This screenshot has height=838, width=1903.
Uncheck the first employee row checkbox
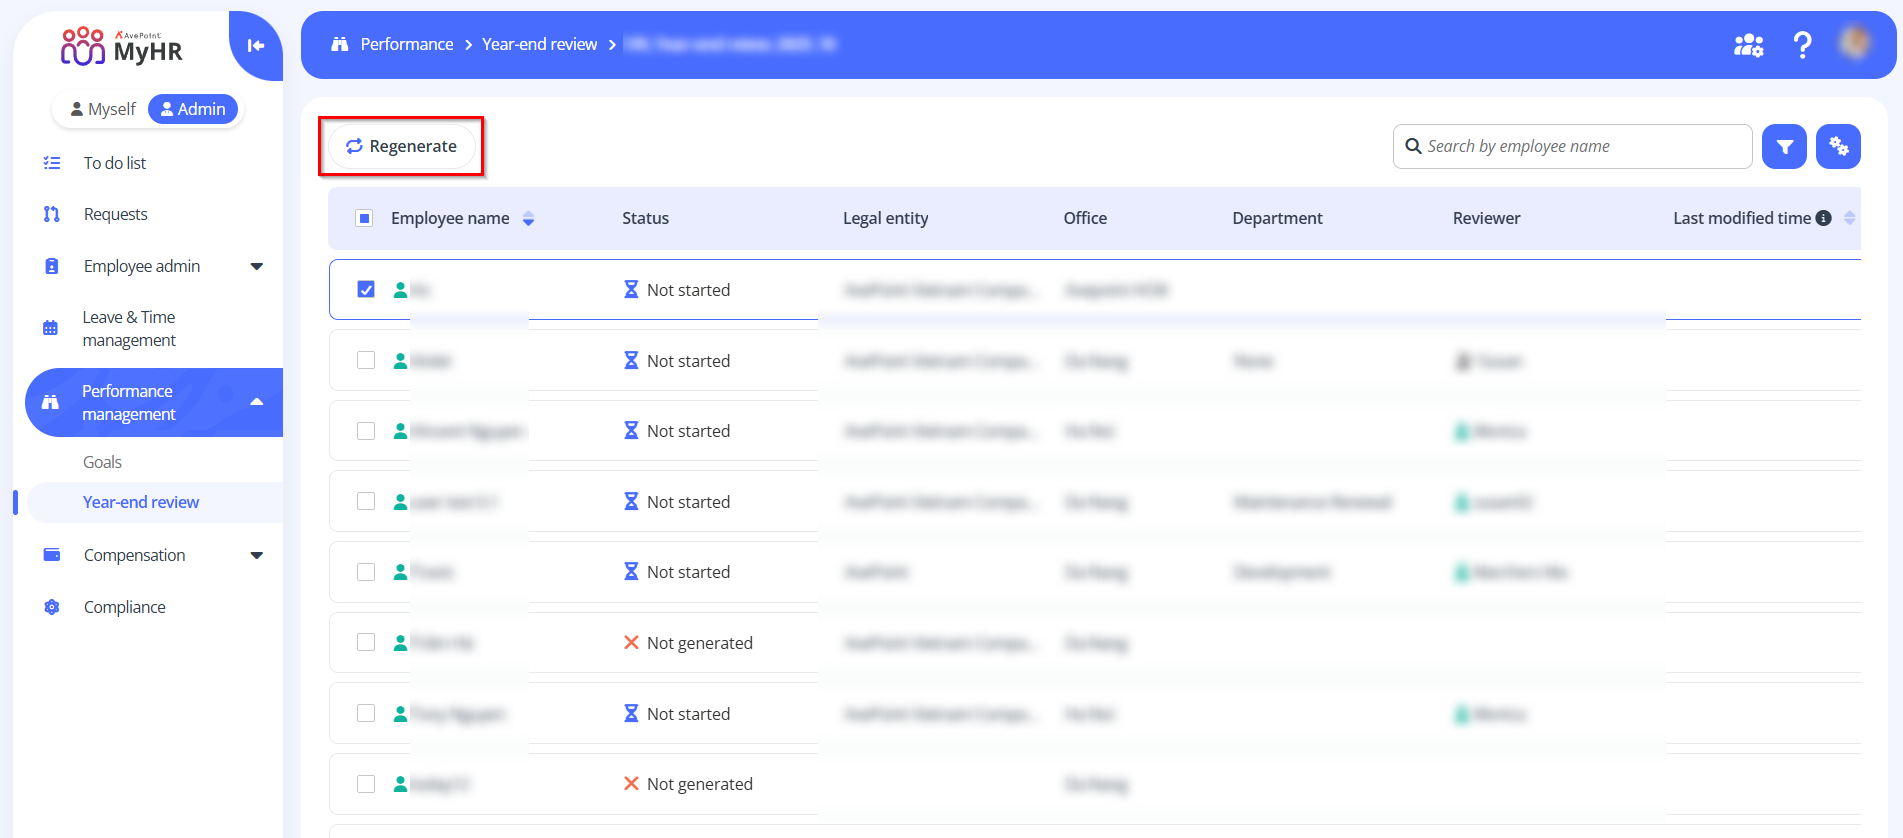point(366,290)
